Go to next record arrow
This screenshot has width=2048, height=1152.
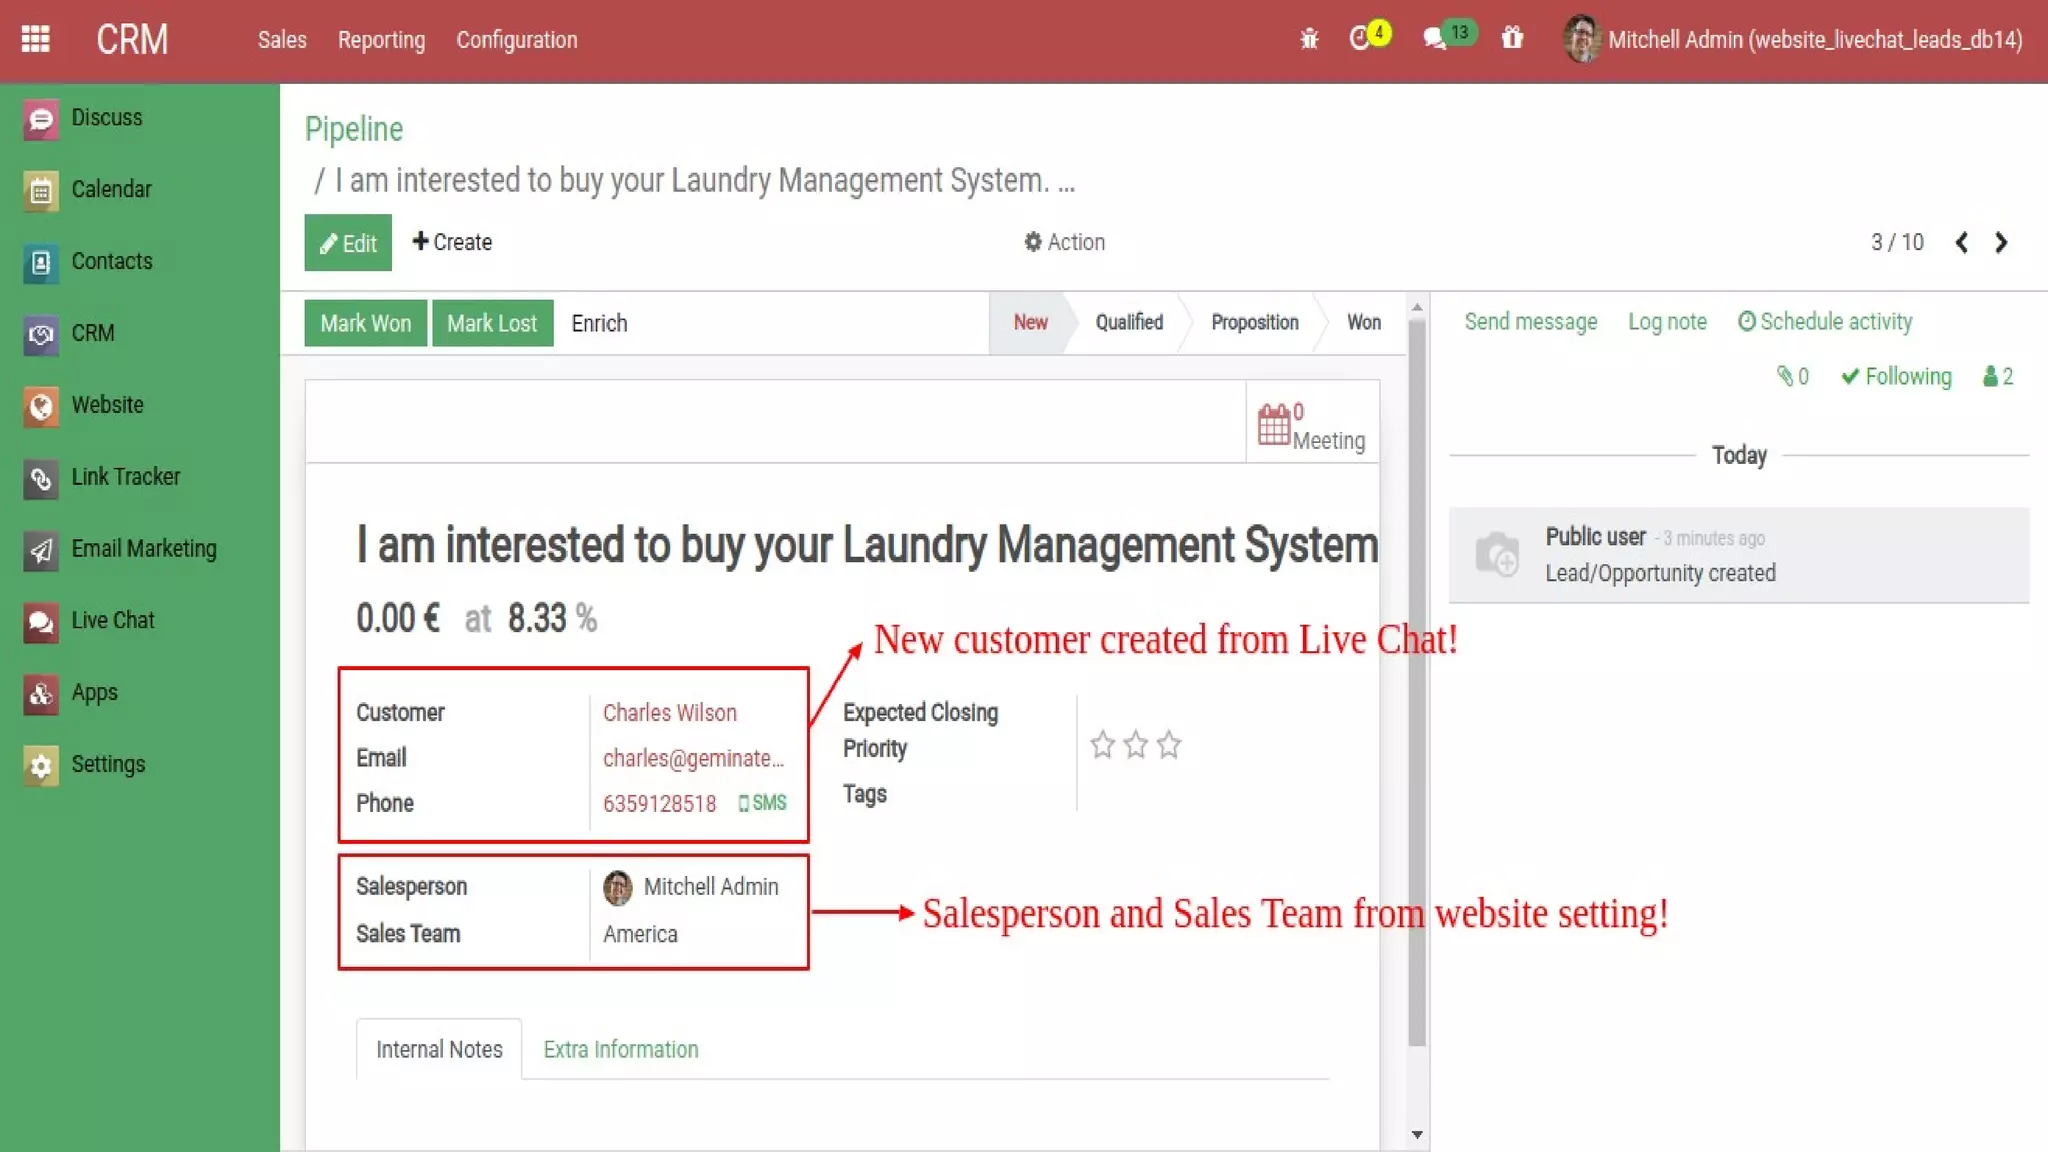tap(2001, 243)
